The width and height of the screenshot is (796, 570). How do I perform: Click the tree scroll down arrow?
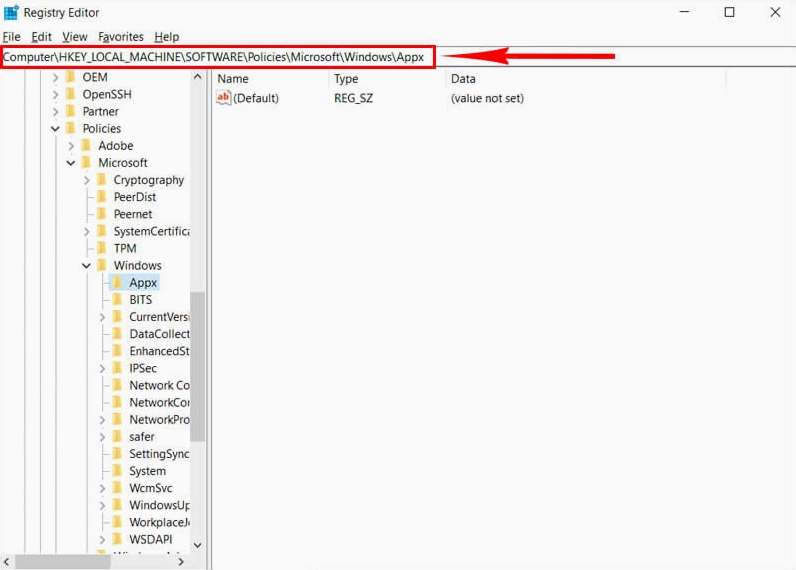pyautogui.click(x=197, y=545)
